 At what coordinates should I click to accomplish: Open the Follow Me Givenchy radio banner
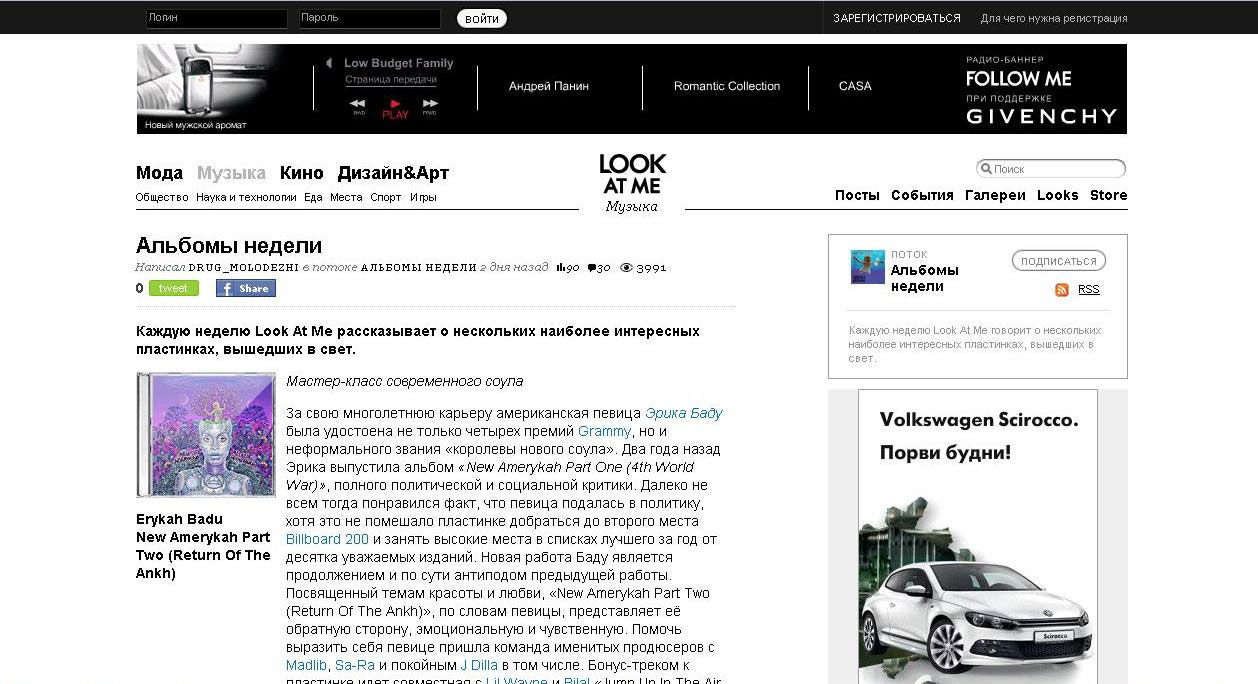pos(1041,89)
